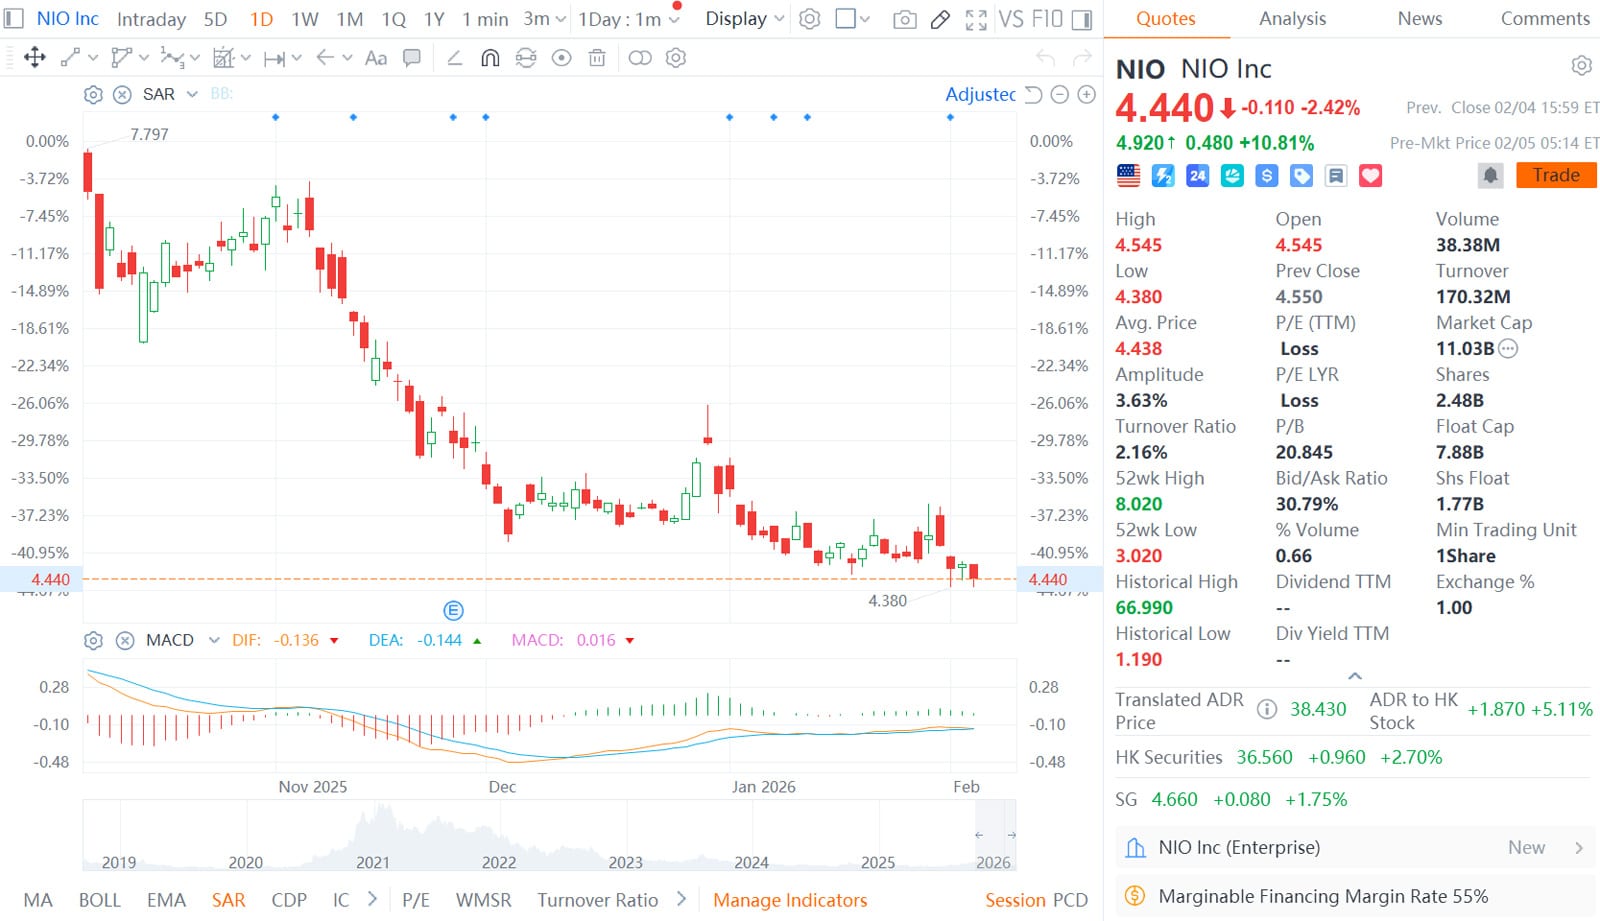1600x921 pixels.
Task: Enter fullscreen chart mode via the expand icon
Action: point(975,18)
